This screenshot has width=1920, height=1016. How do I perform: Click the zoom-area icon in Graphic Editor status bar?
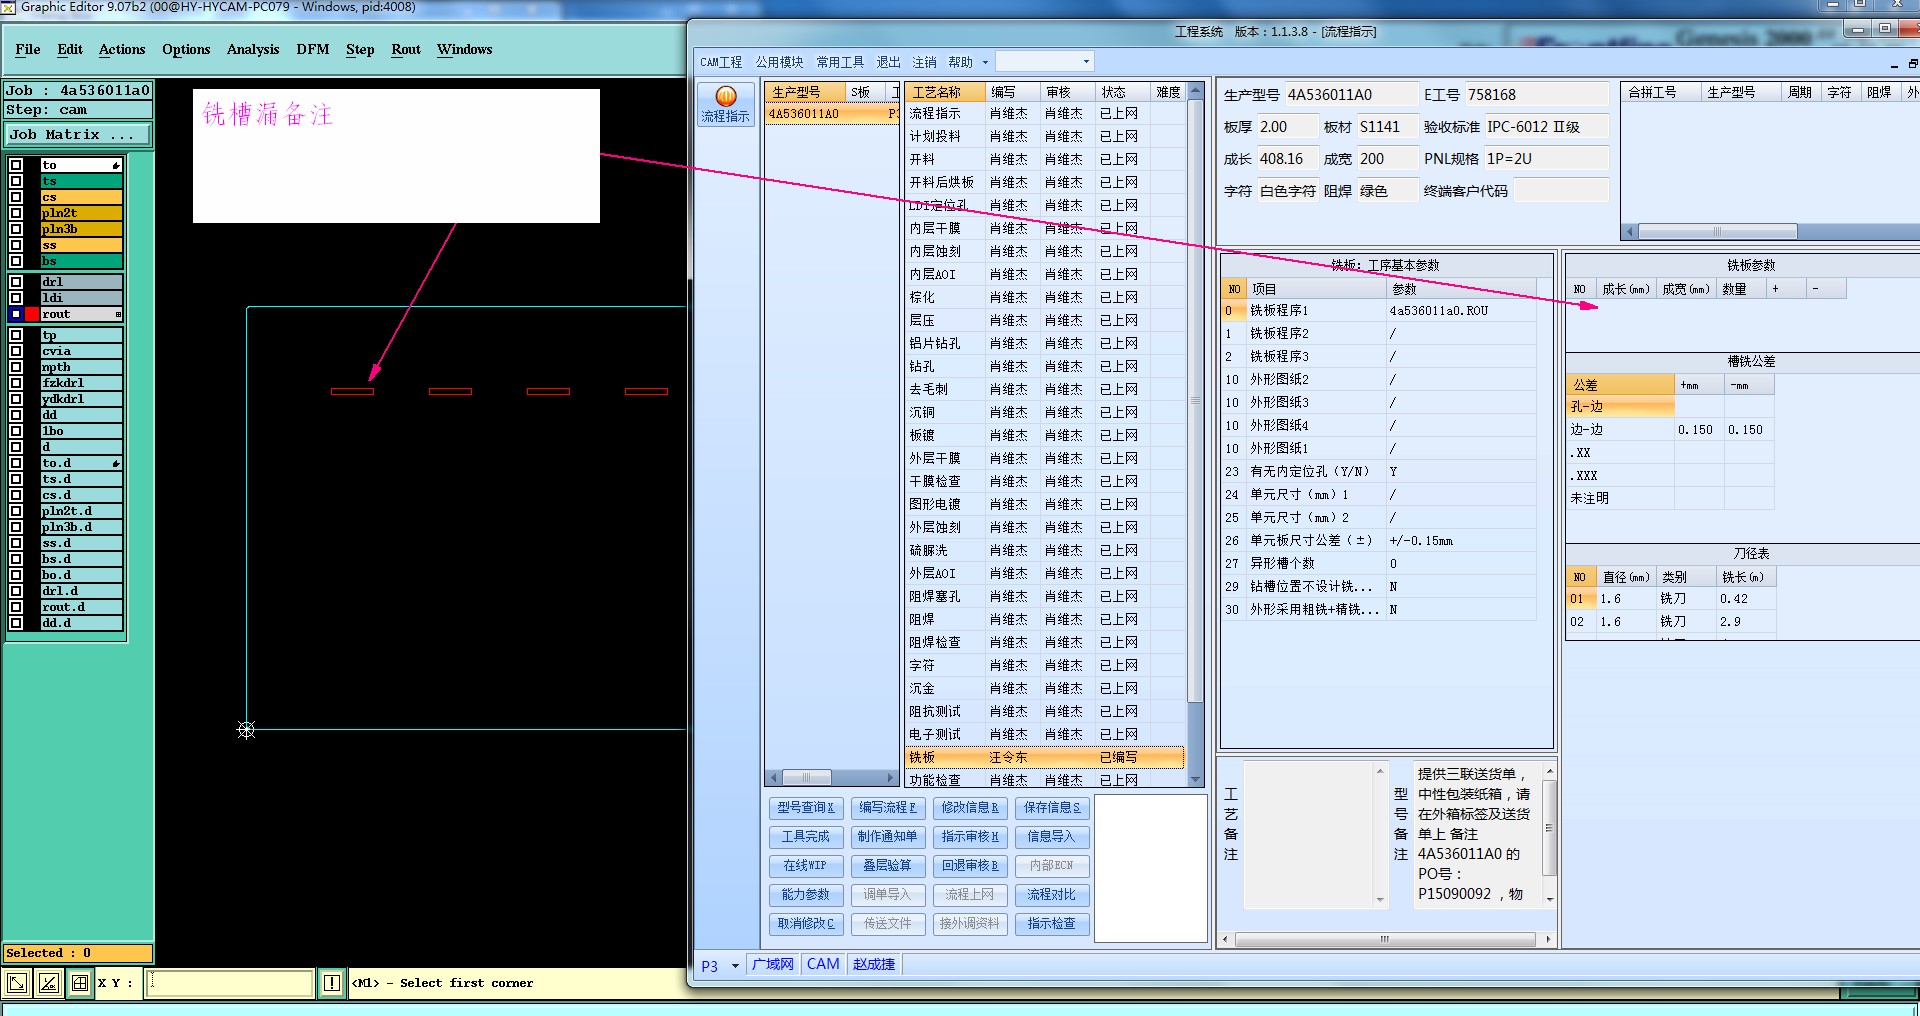[17, 983]
